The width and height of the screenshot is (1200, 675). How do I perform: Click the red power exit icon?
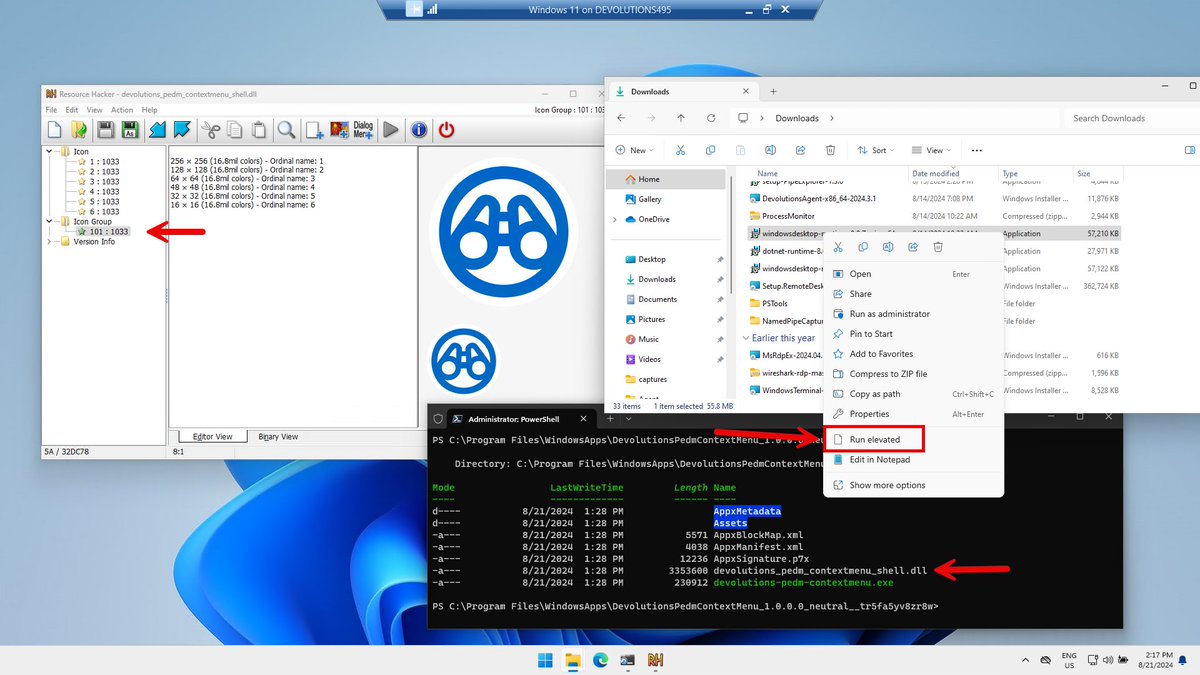(x=447, y=130)
